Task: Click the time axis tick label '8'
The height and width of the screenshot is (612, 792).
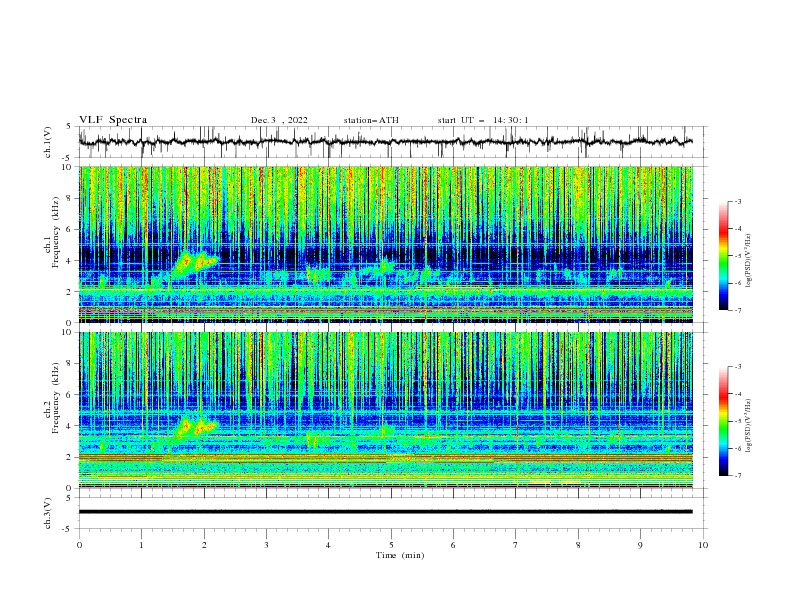Action: [x=578, y=545]
